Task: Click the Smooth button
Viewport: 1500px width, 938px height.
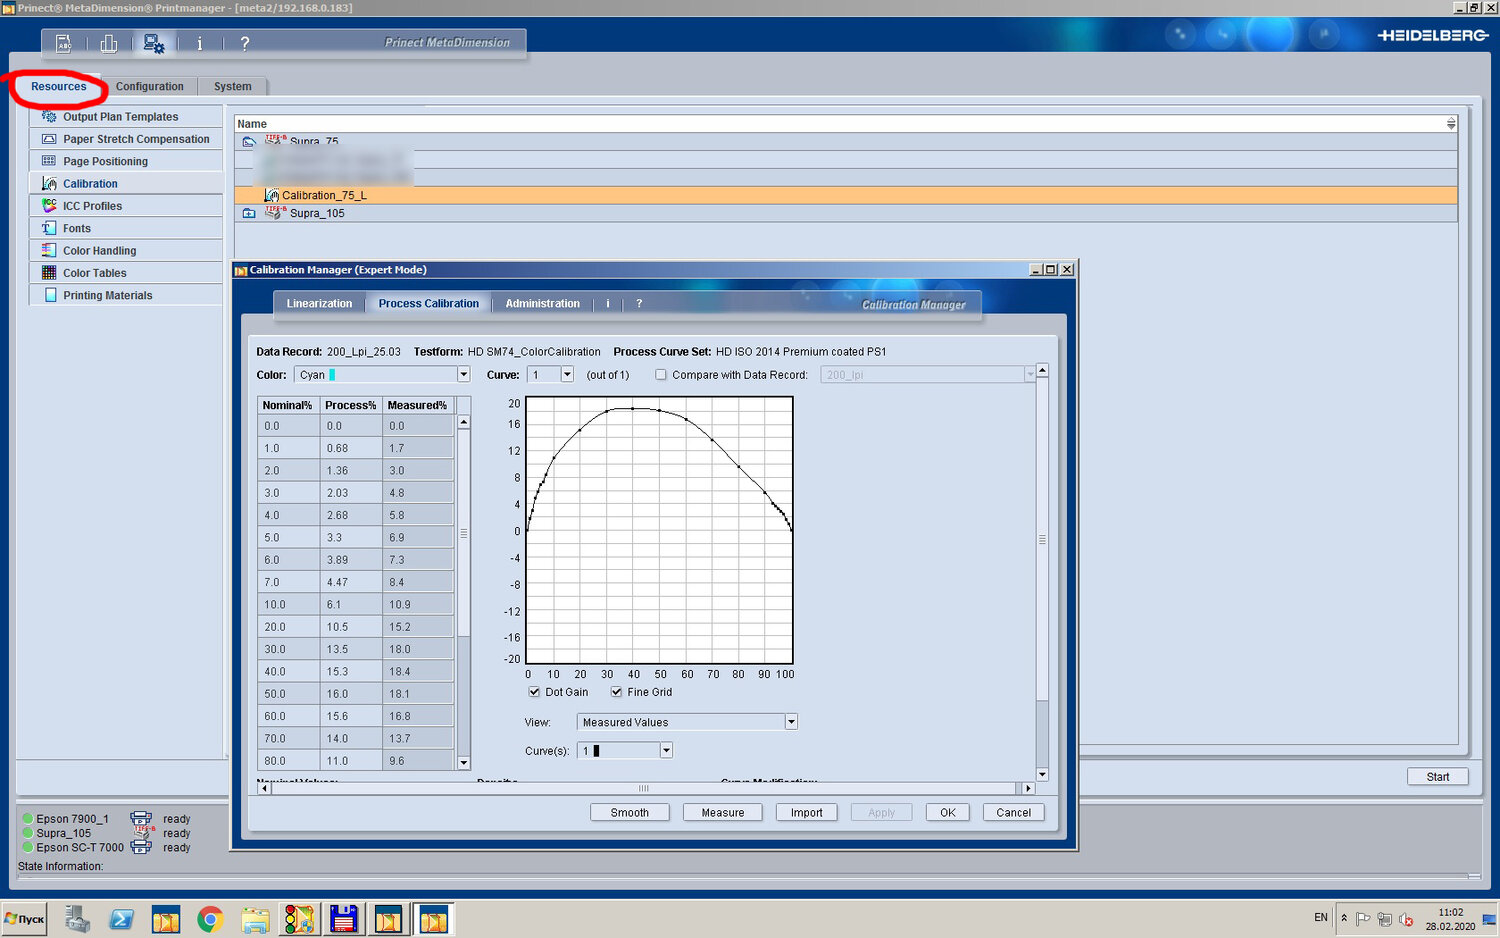Action: coord(630,813)
